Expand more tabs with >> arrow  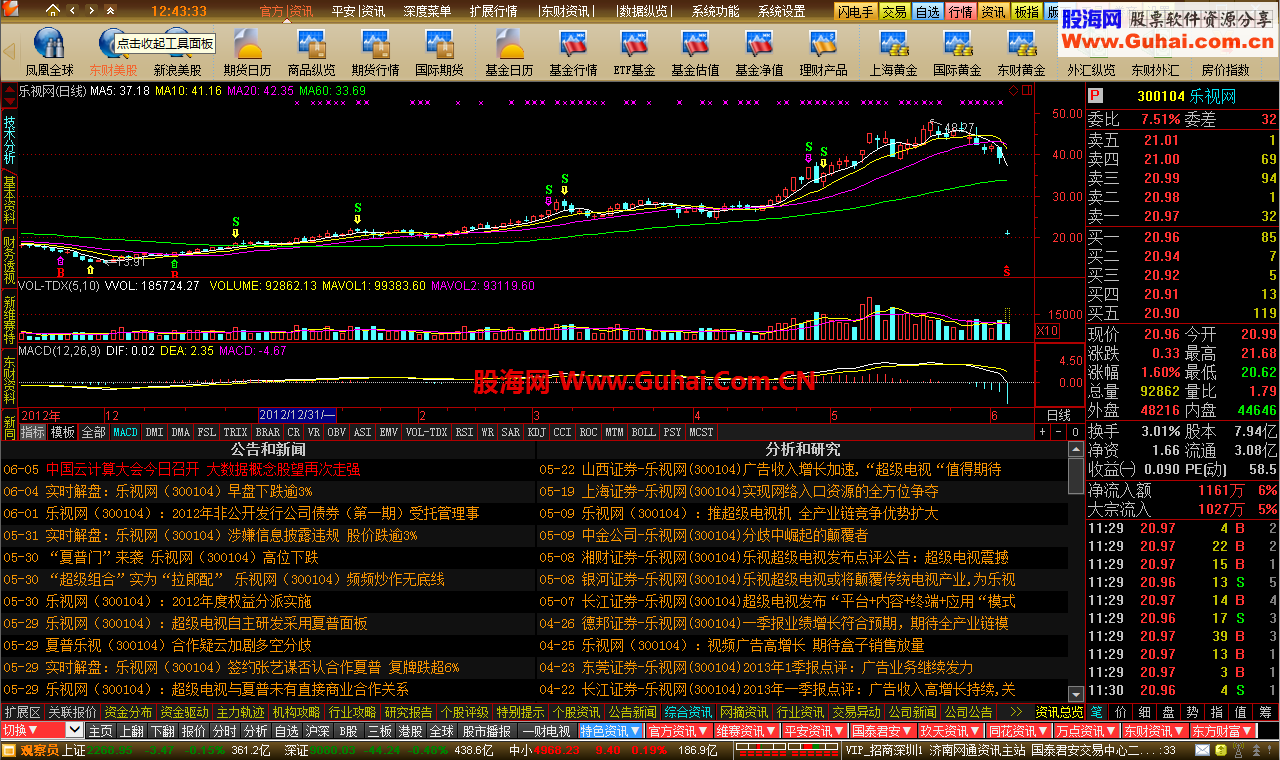point(1016,712)
